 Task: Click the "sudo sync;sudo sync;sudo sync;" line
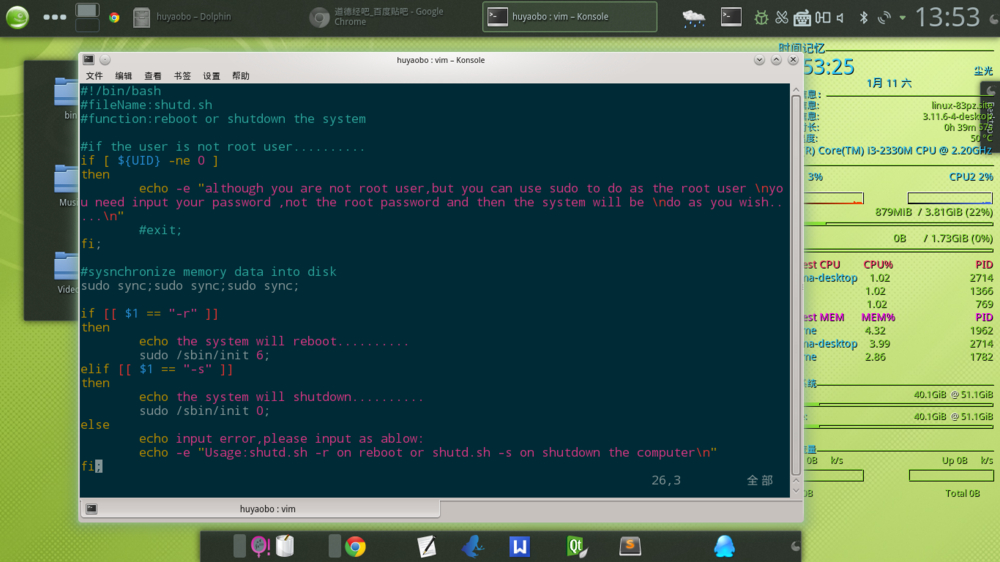tap(190, 286)
